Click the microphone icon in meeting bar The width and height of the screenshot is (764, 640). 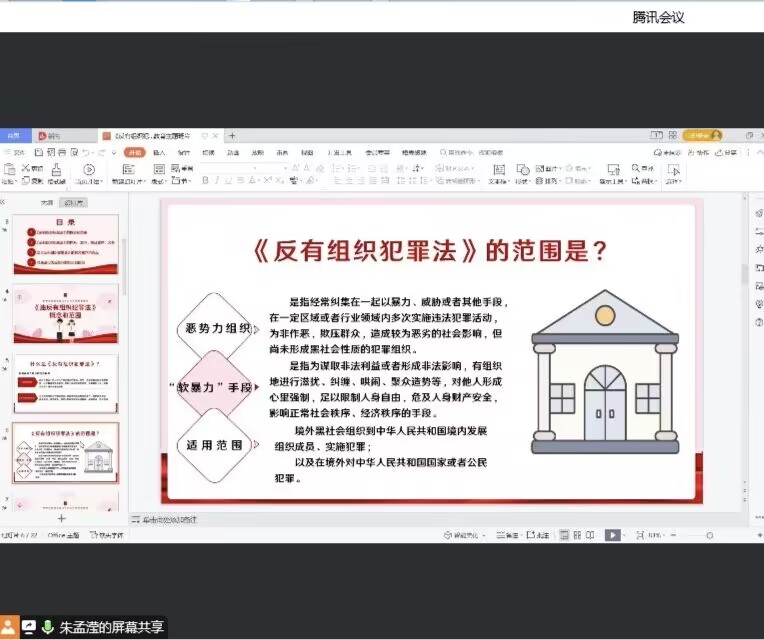pyautogui.click(x=46, y=627)
